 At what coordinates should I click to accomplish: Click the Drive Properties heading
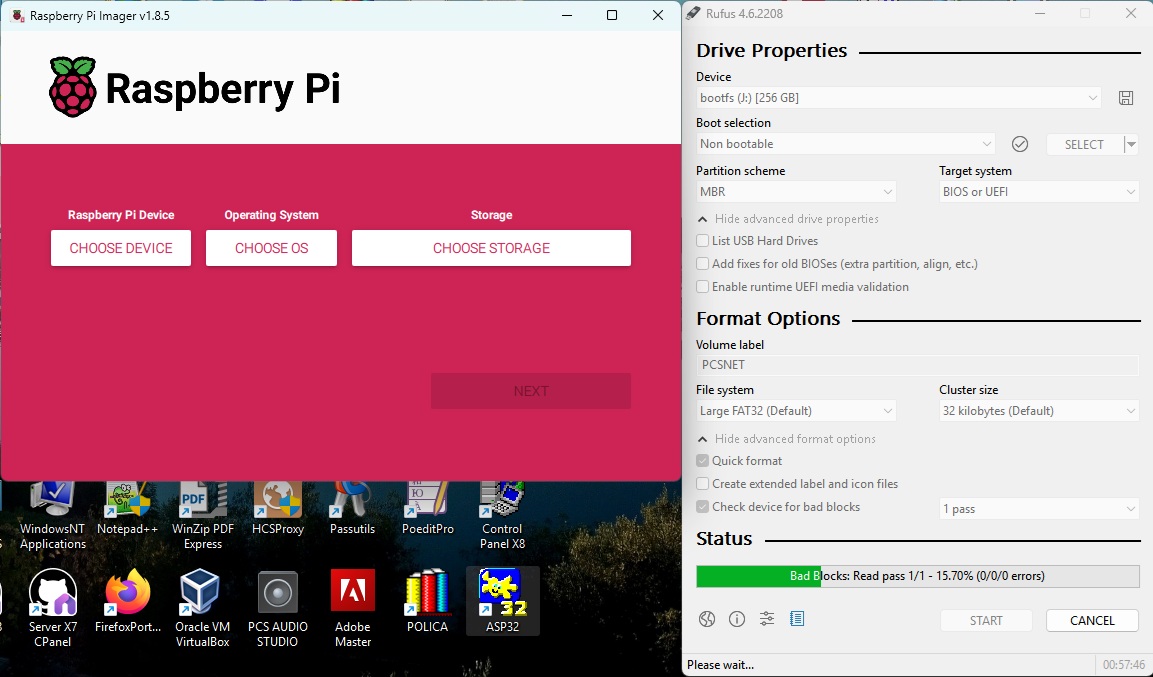(771, 50)
